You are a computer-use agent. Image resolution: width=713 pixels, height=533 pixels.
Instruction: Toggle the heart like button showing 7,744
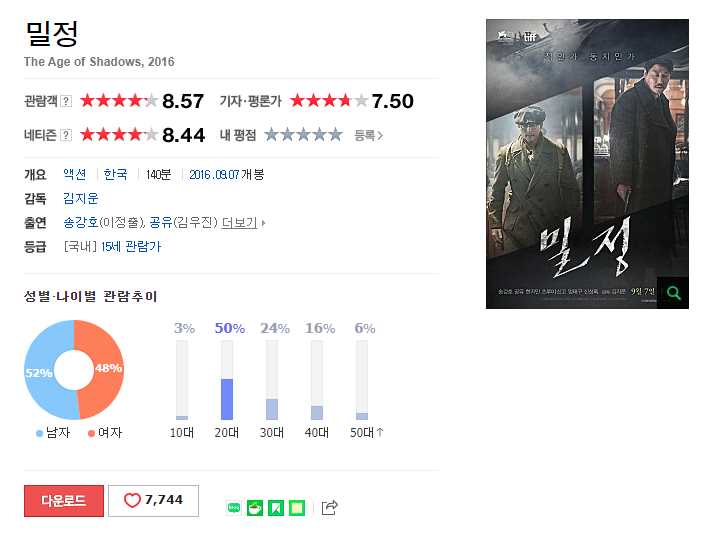click(153, 501)
